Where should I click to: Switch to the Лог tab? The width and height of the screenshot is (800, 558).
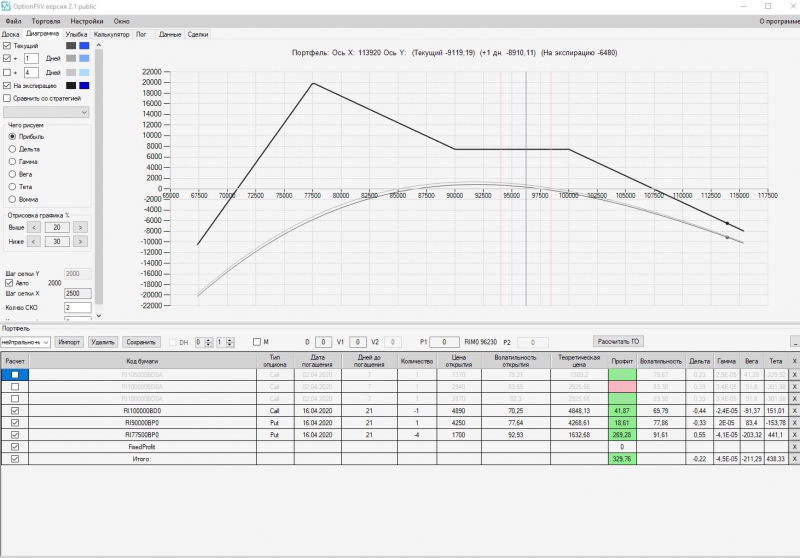coord(141,34)
